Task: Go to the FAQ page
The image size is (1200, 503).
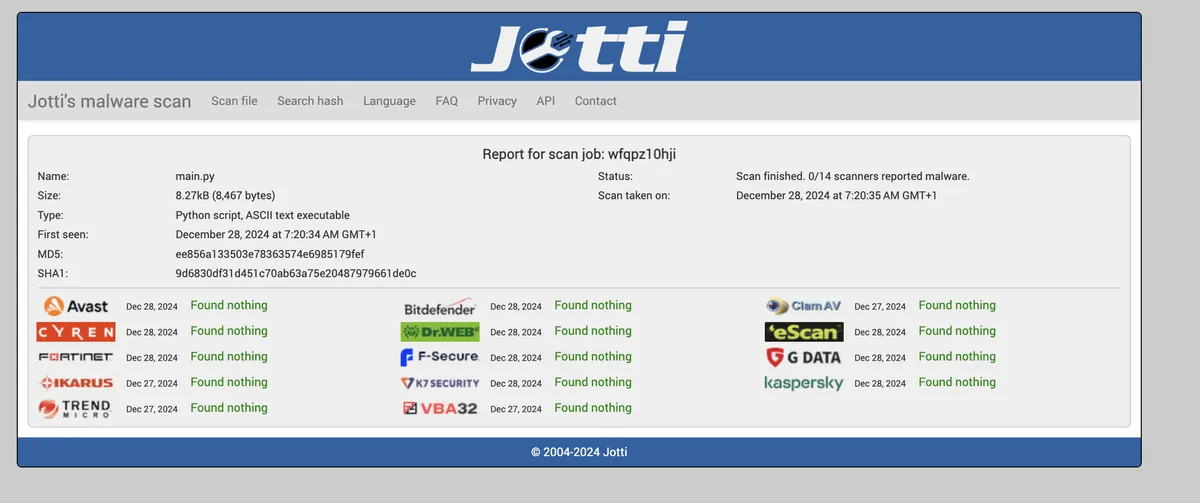Action: click(447, 101)
